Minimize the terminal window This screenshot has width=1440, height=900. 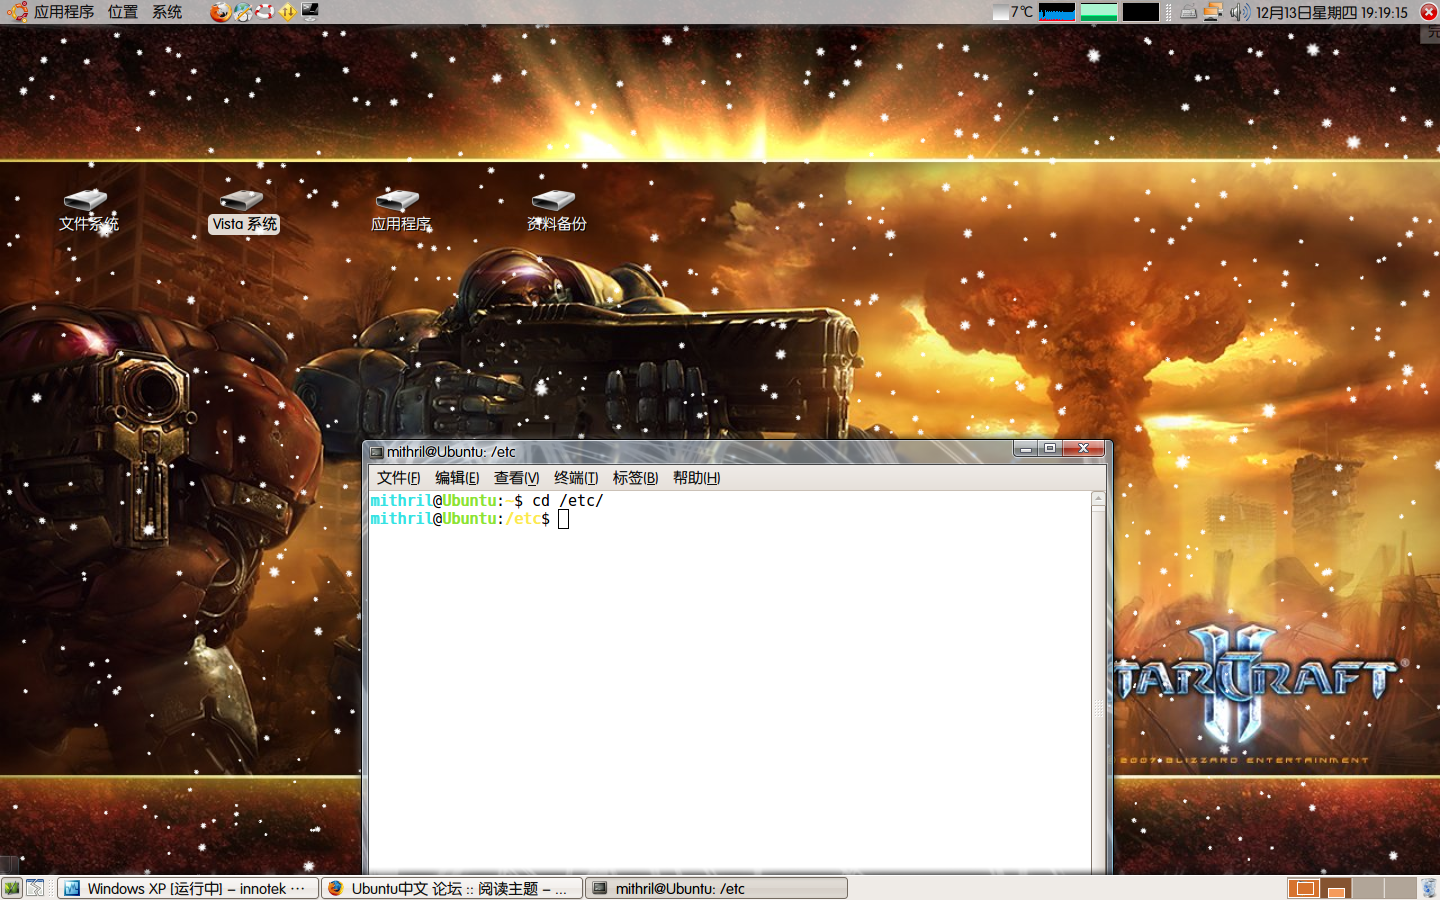[x=1025, y=449]
